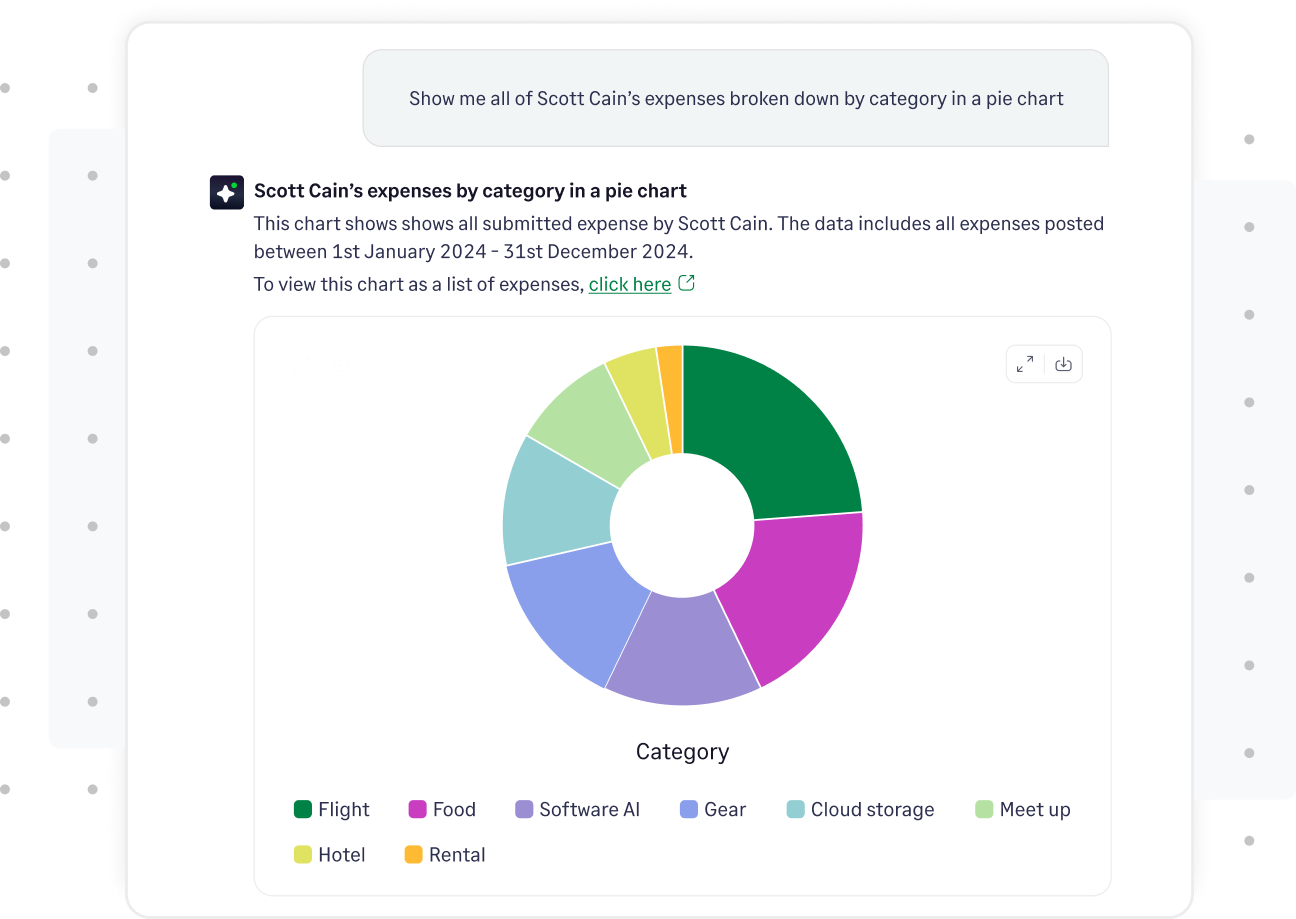
Task: Click the Hotel legend color swatch
Action: click(301, 854)
